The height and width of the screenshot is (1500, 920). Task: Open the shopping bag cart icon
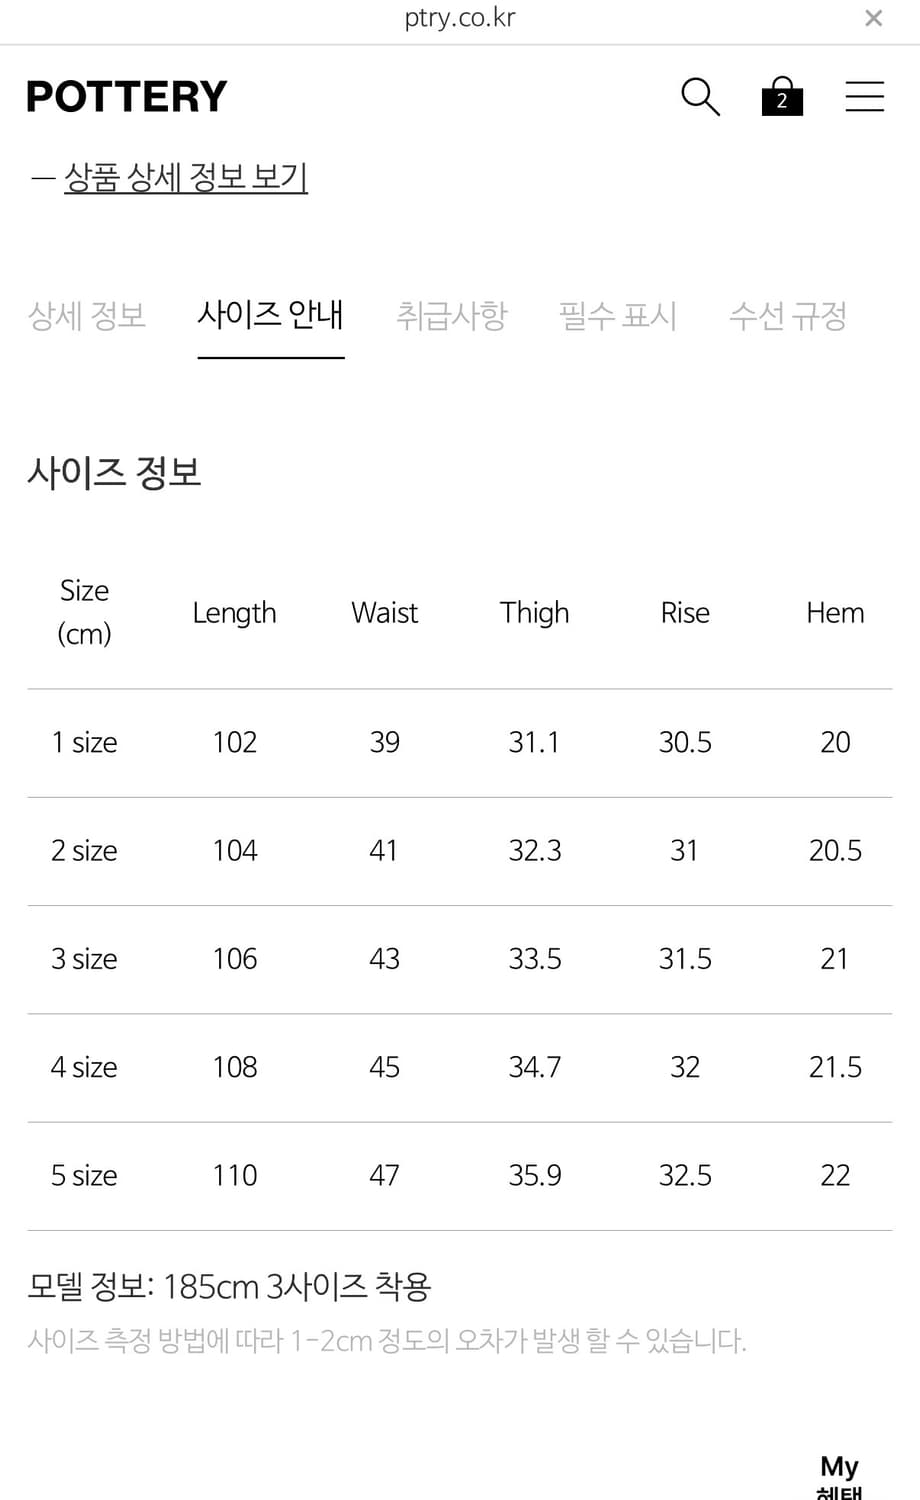tap(782, 97)
